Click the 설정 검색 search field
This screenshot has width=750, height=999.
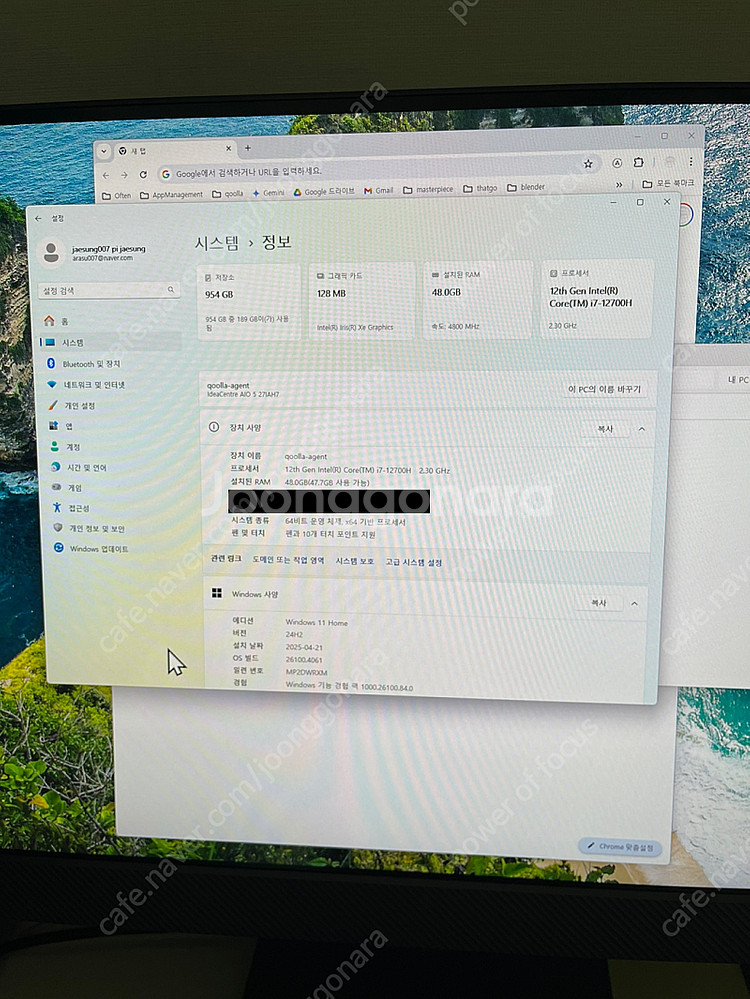tap(109, 291)
